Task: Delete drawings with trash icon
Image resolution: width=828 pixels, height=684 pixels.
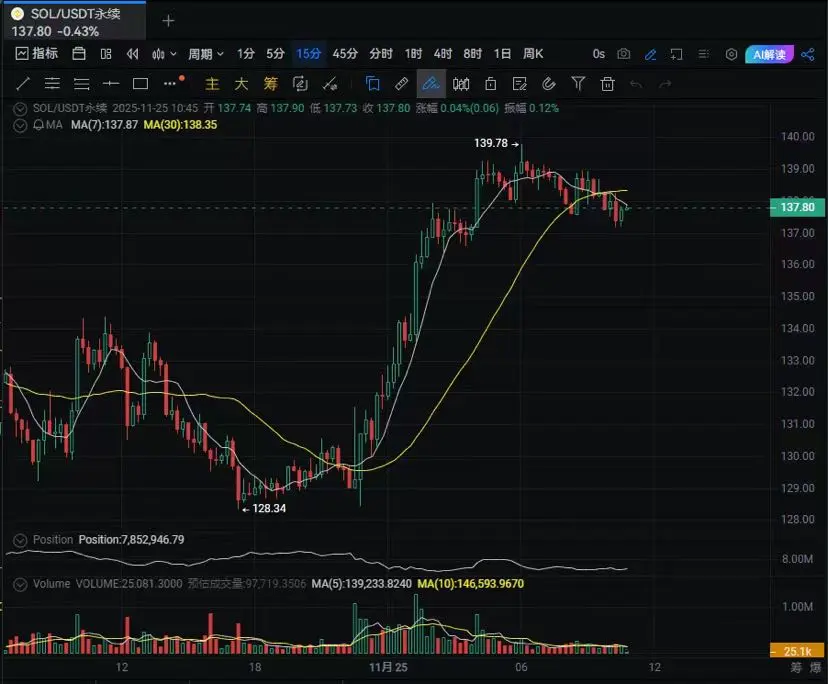Action: click(607, 83)
